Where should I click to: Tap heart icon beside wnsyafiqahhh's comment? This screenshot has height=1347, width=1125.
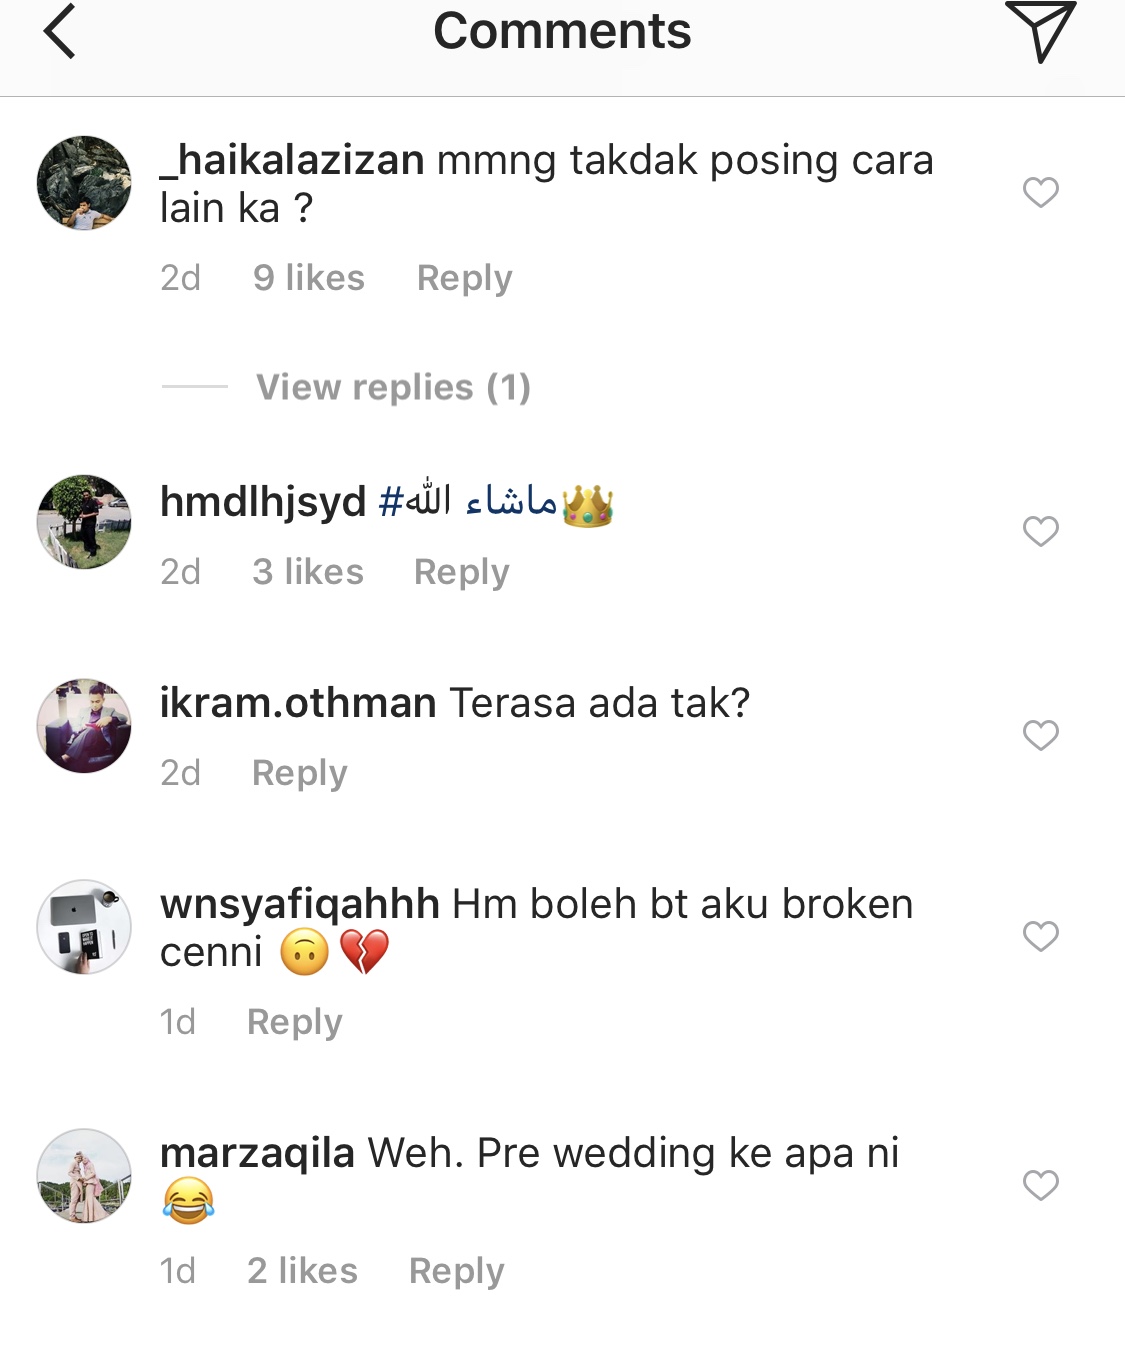pos(1041,936)
